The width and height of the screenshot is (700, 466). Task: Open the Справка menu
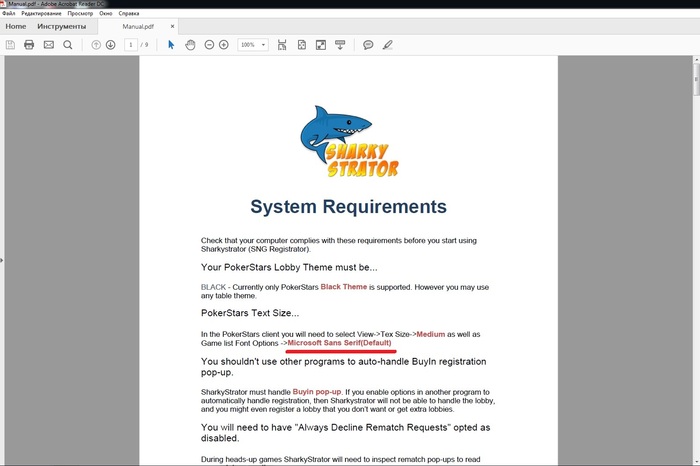(129, 13)
